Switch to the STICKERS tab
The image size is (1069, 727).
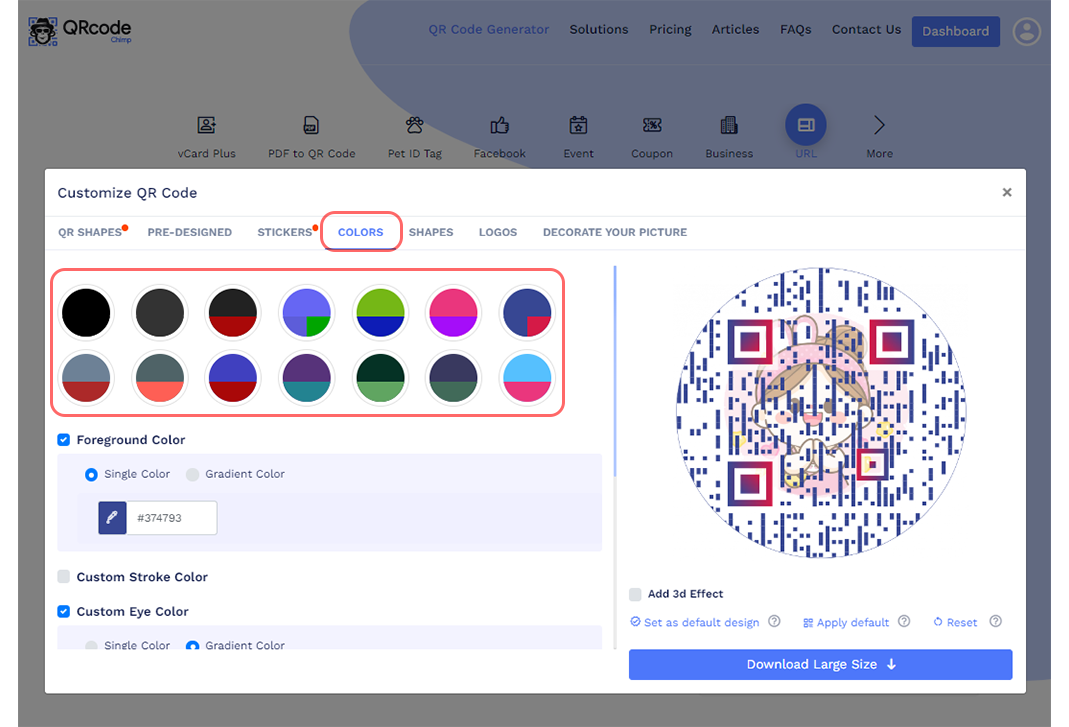coord(283,232)
